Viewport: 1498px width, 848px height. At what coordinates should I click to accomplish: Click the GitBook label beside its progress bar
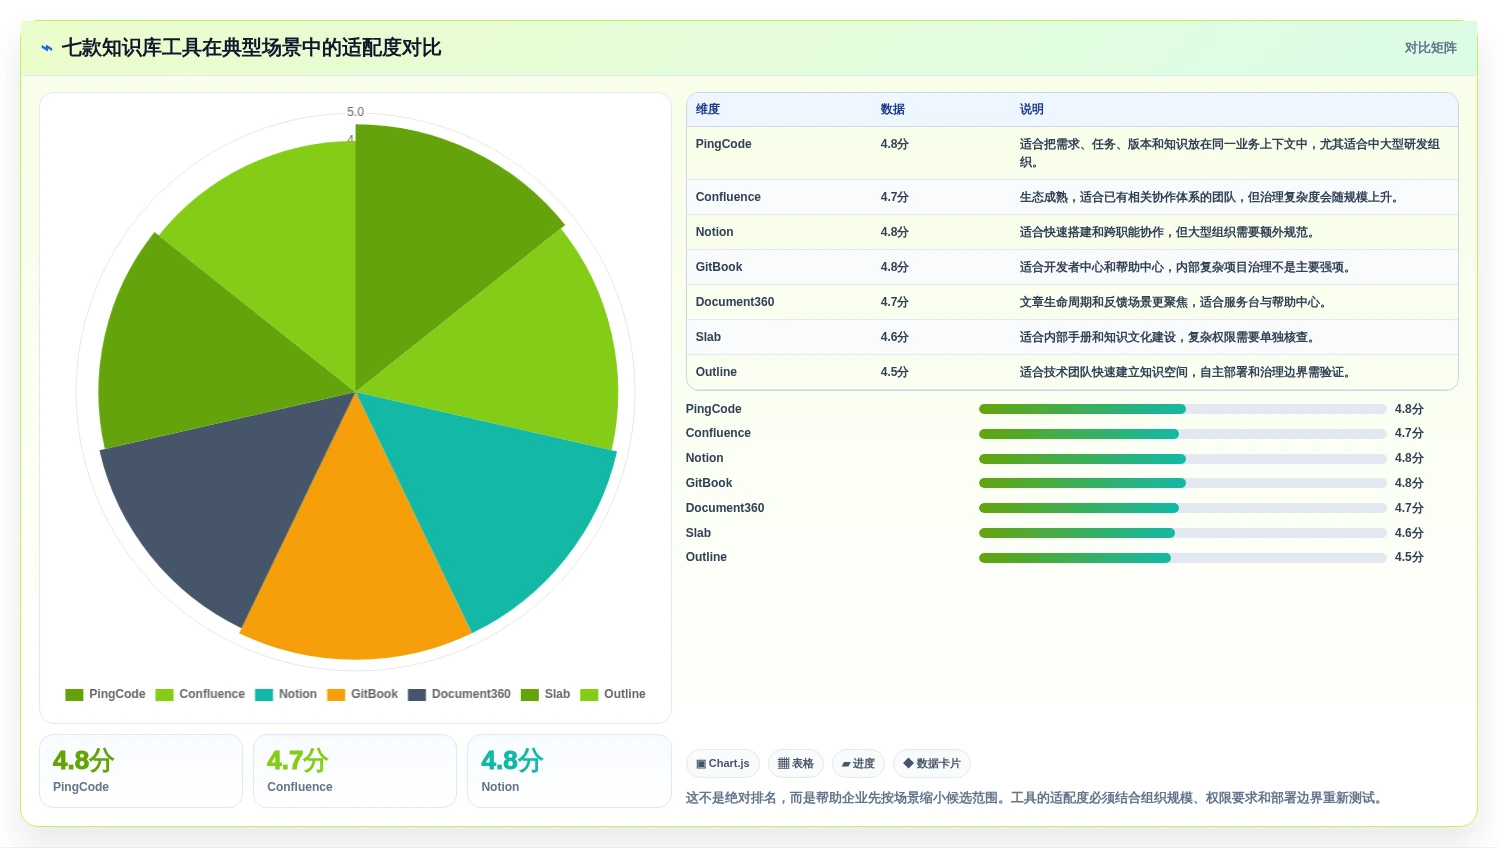point(709,483)
